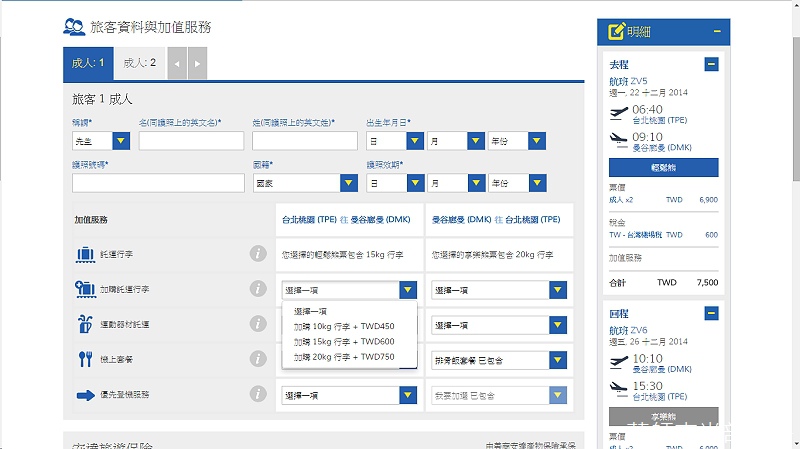Click the sports equipment golf bag icon

click(85, 324)
